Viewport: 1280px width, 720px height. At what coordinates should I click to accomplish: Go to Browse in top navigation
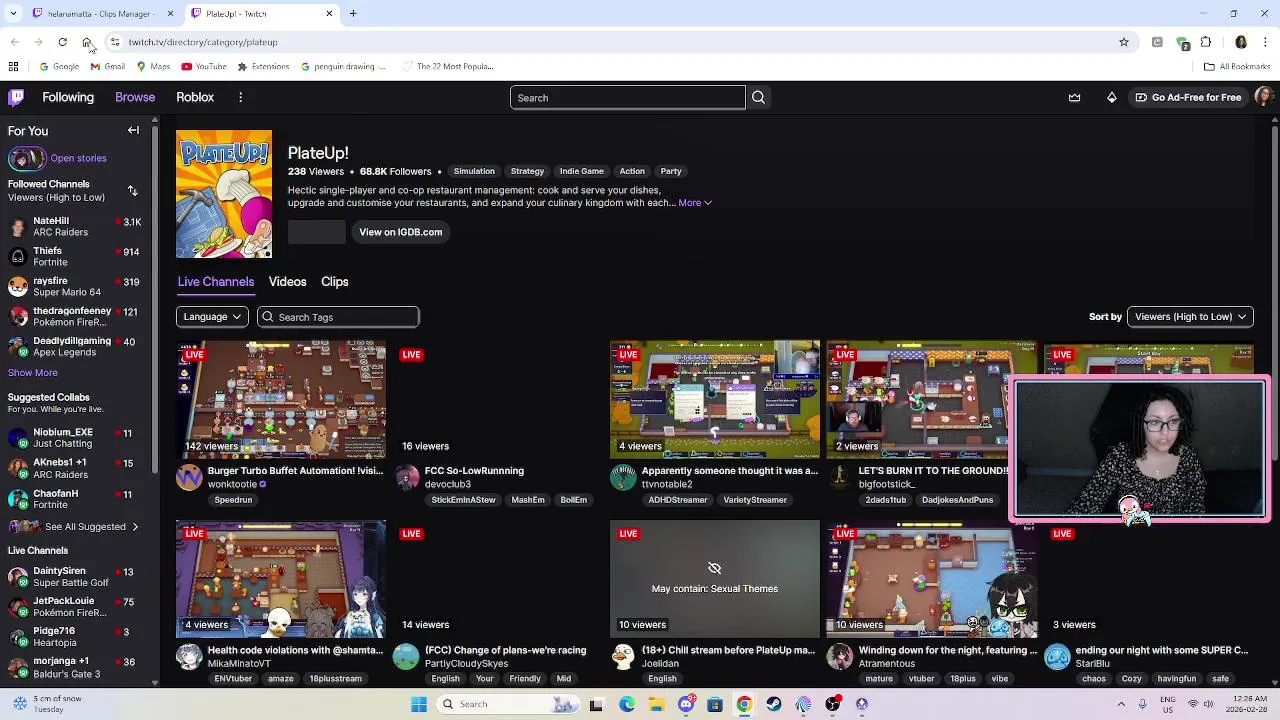pyautogui.click(x=135, y=97)
